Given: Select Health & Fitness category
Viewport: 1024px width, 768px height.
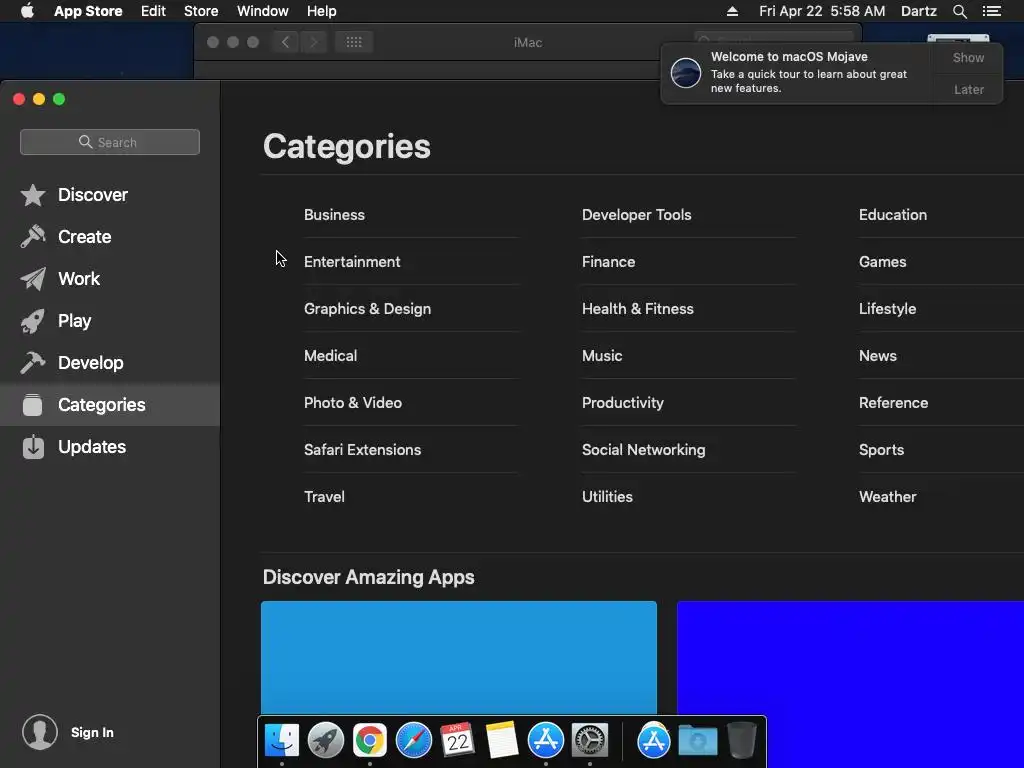Looking at the screenshot, I should pos(637,309).
